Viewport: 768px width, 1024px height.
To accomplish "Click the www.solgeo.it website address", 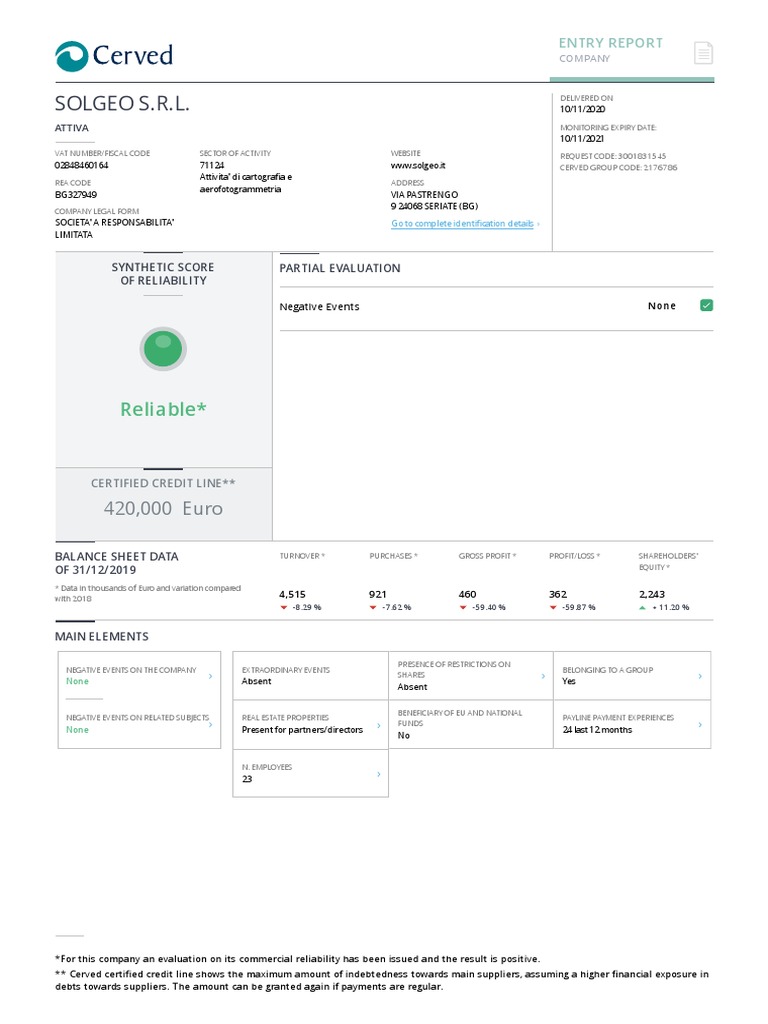I will coord(418,164).
